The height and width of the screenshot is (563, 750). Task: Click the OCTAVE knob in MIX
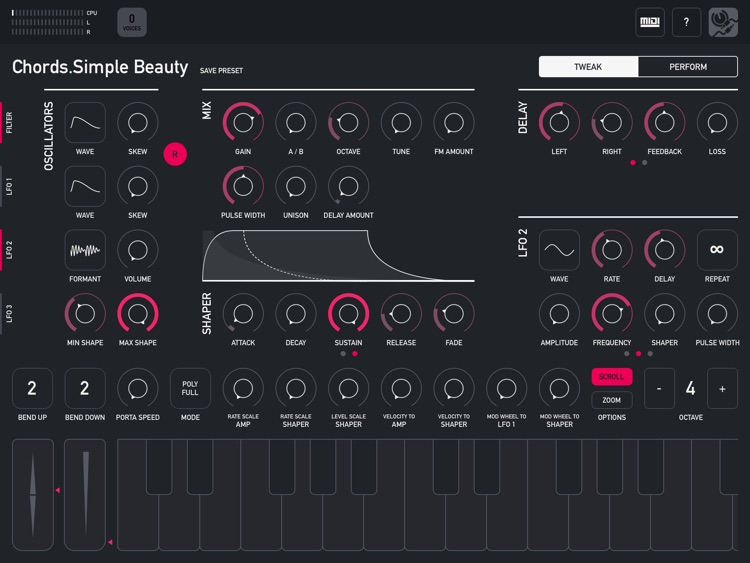[x=348, y=122]
